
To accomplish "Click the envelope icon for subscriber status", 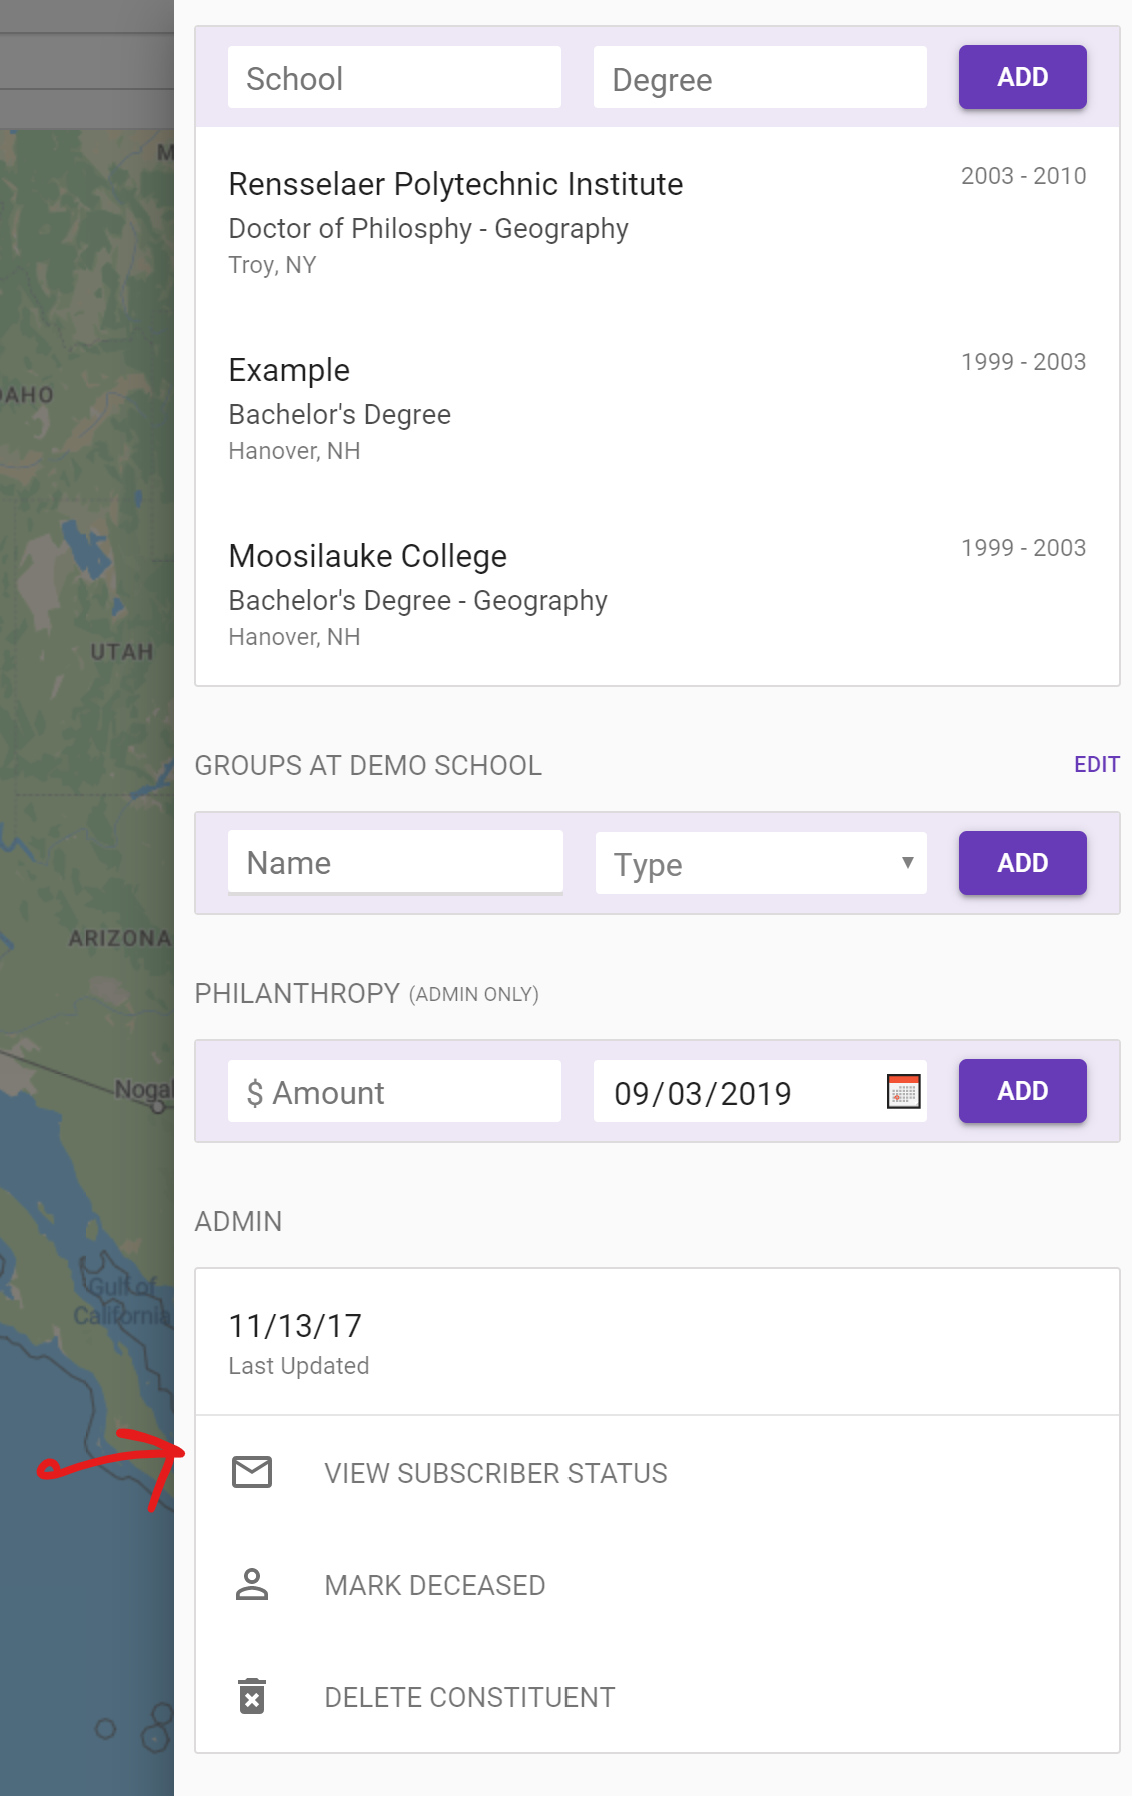I will click(x=252, y=1472).
